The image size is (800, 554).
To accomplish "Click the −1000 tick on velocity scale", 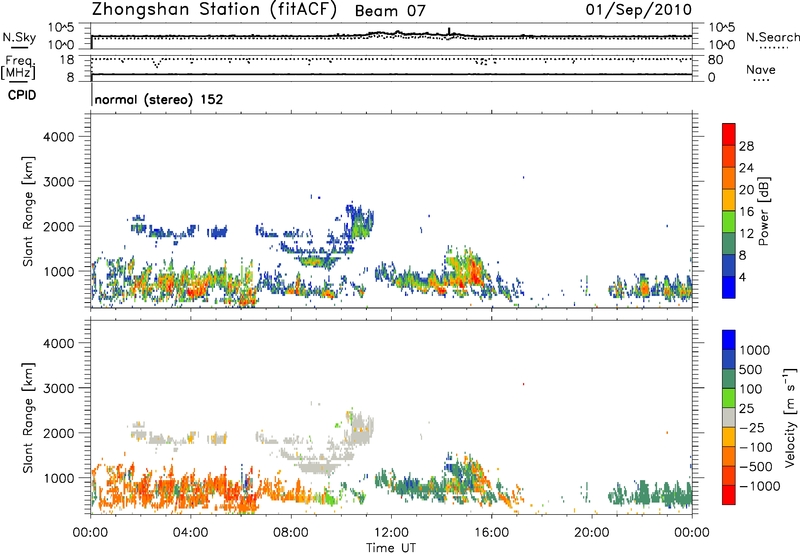I will tap(759, 486).
